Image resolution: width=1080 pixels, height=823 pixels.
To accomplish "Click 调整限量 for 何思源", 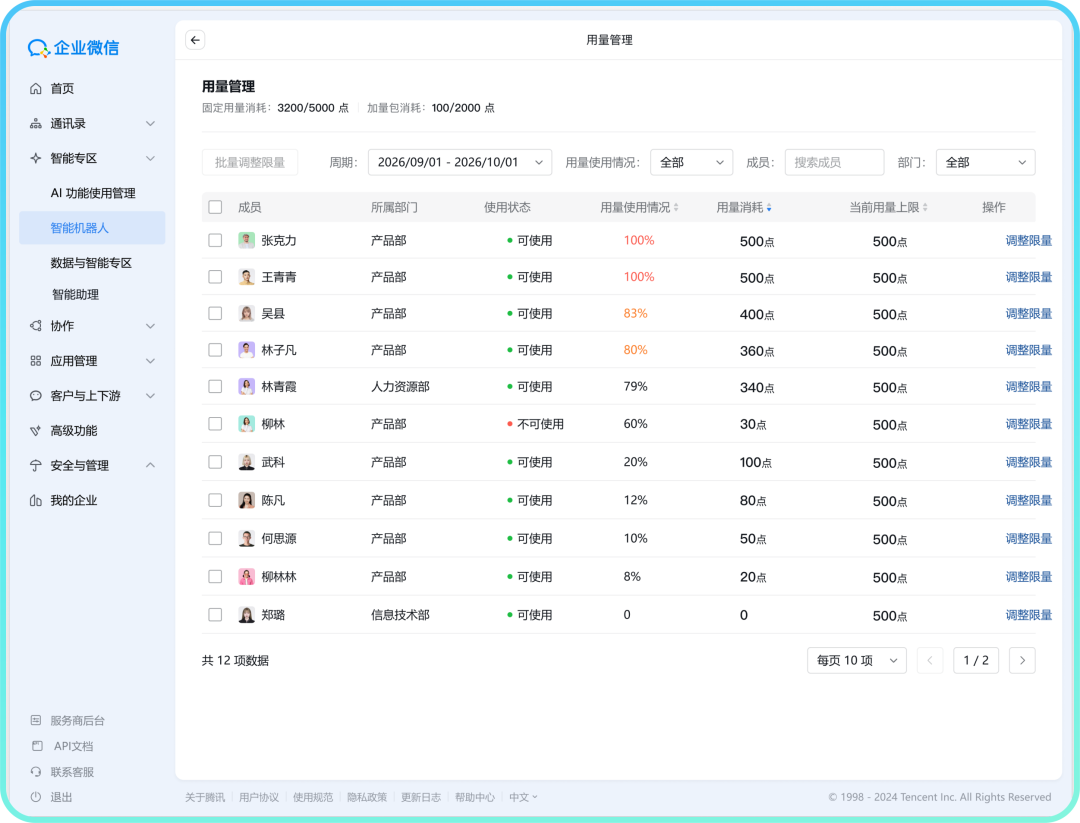I will click(x=1028, y=539).
